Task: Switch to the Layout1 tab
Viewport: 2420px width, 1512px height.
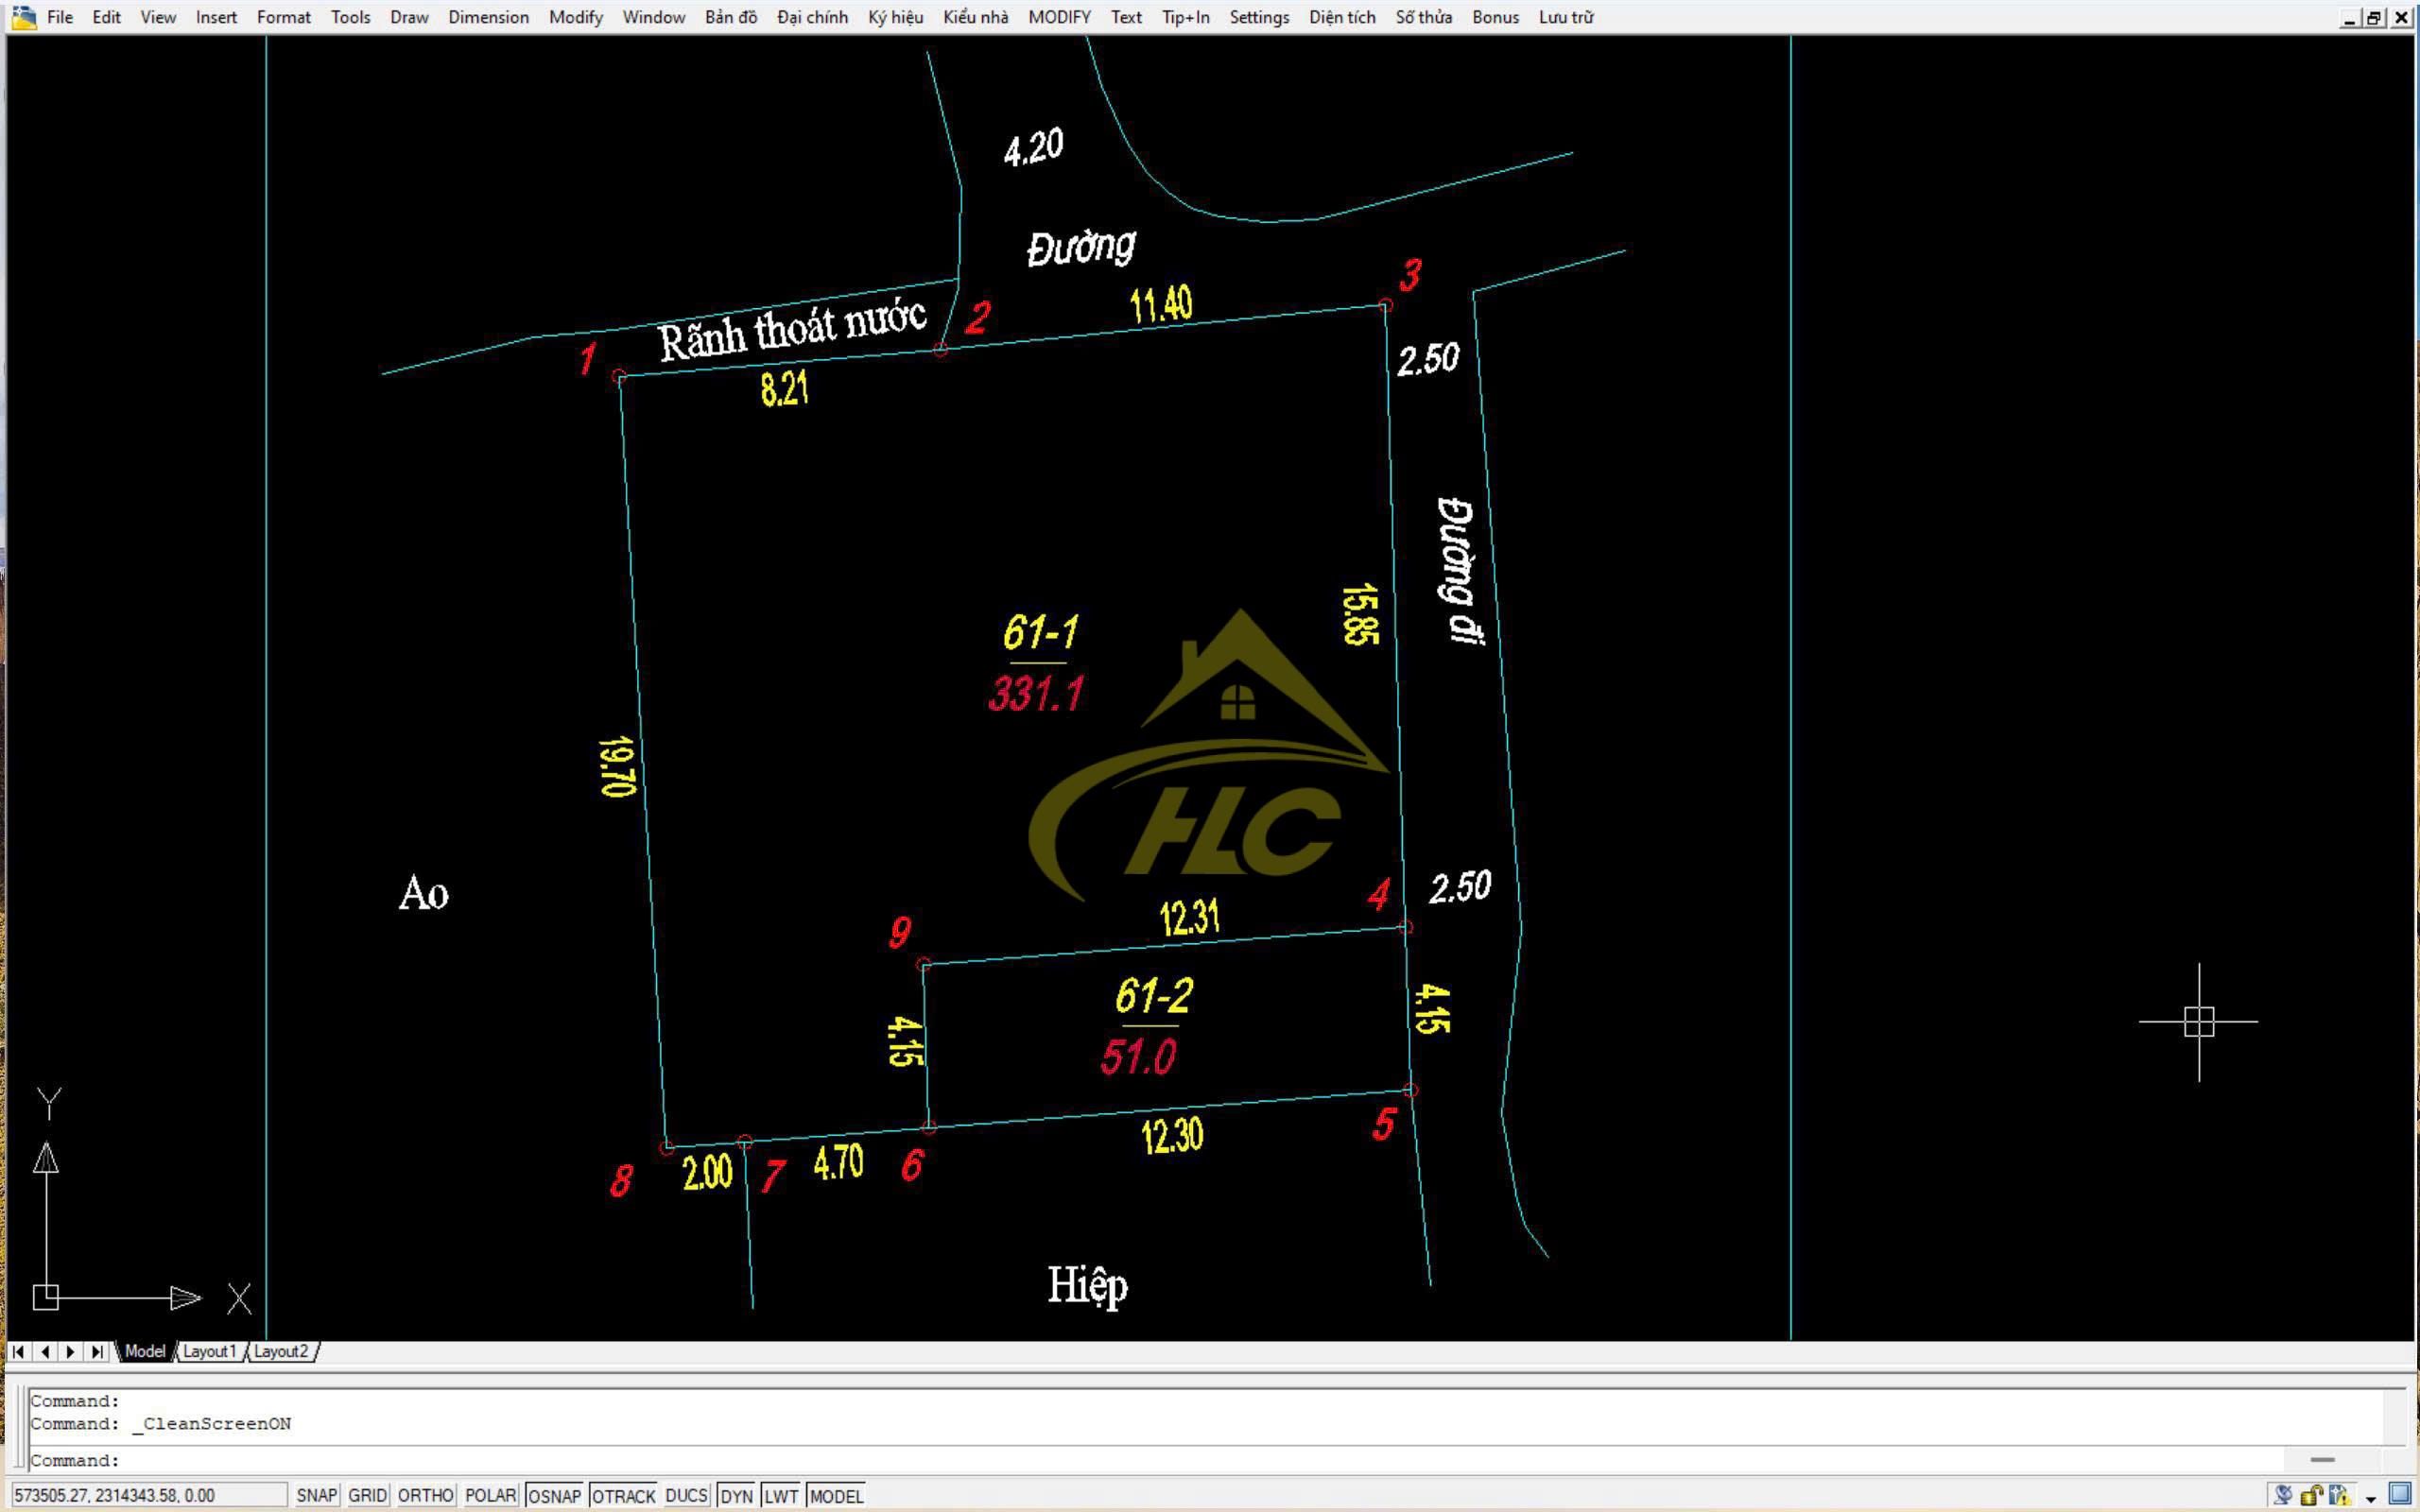Action: coord(209,1352)
